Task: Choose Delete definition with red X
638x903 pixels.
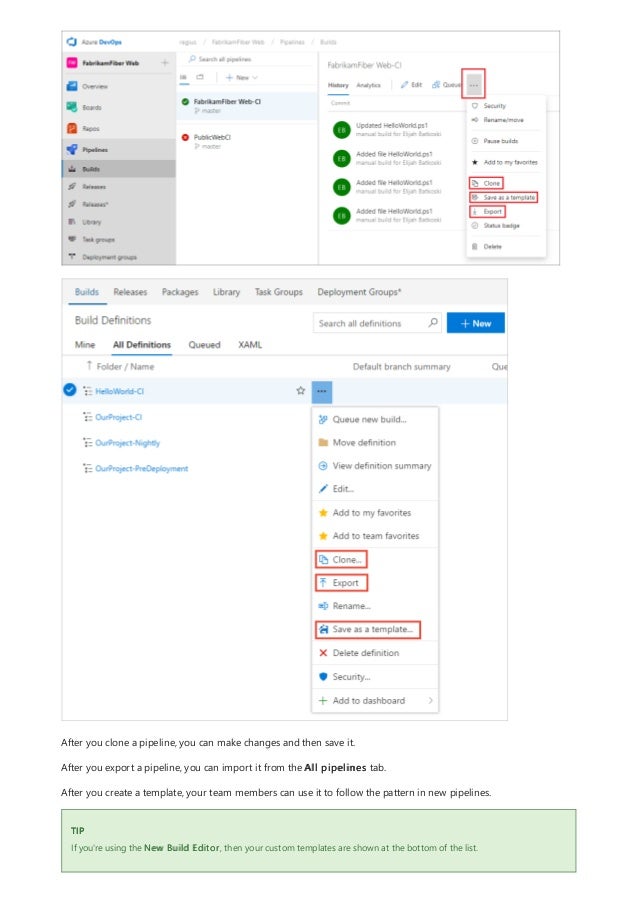Action: pos(375,653)
